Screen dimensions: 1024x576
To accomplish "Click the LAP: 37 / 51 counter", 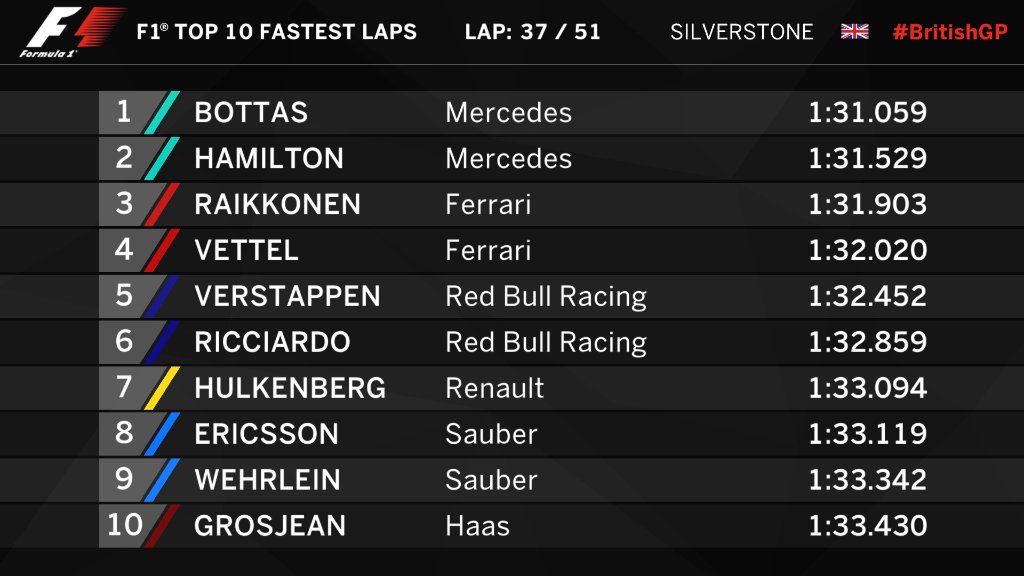I will [532, 32].
